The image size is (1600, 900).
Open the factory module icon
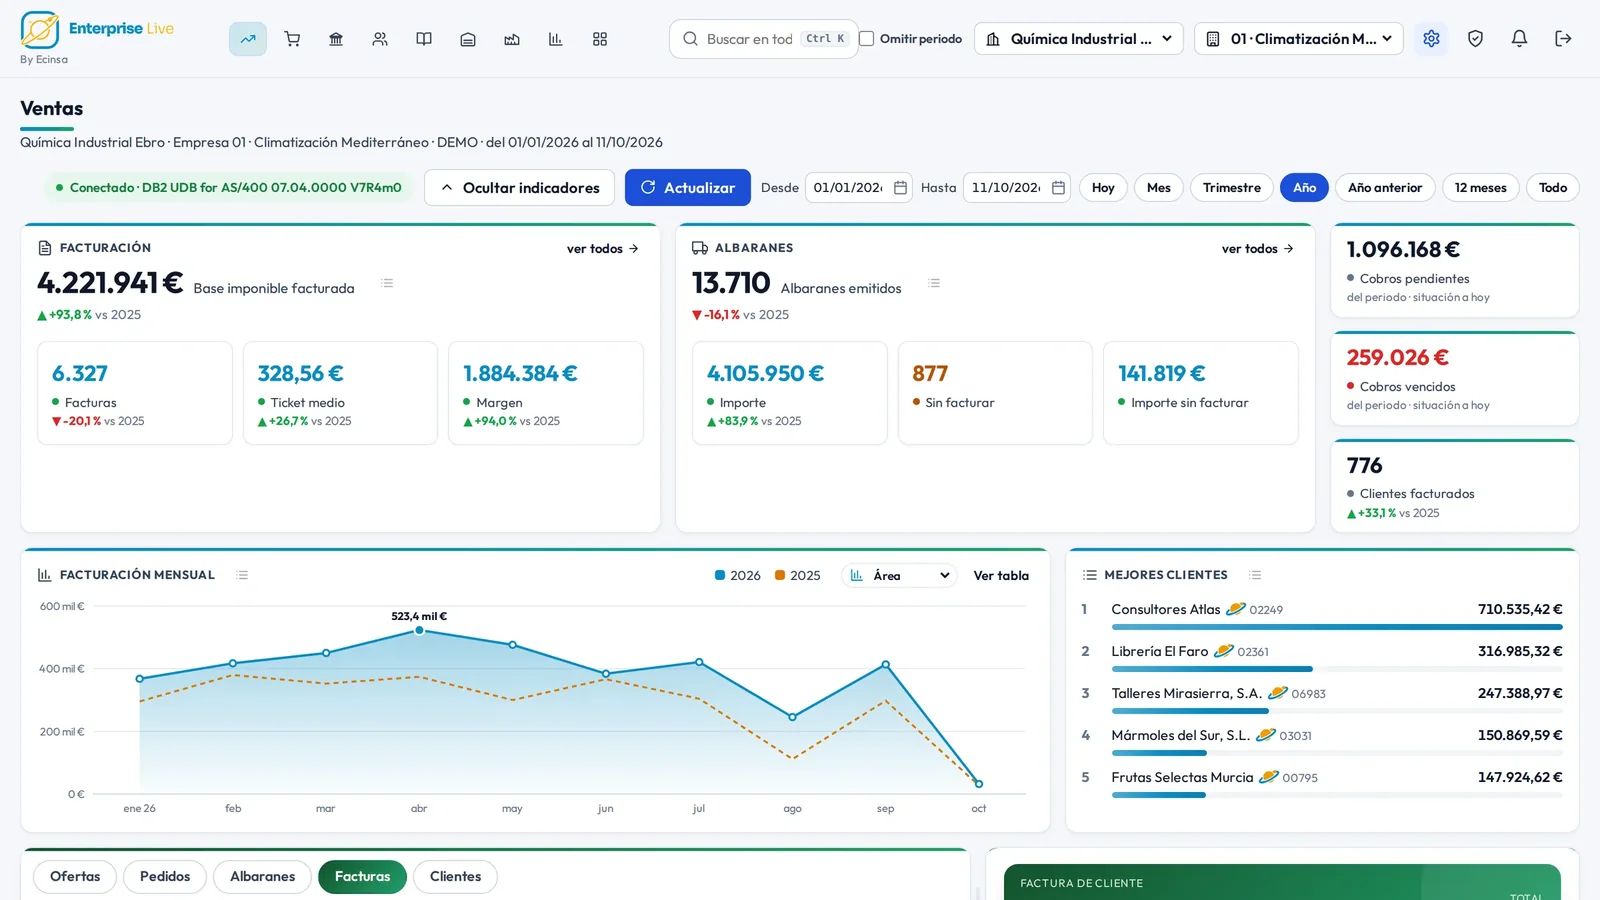tap(512, 39)
